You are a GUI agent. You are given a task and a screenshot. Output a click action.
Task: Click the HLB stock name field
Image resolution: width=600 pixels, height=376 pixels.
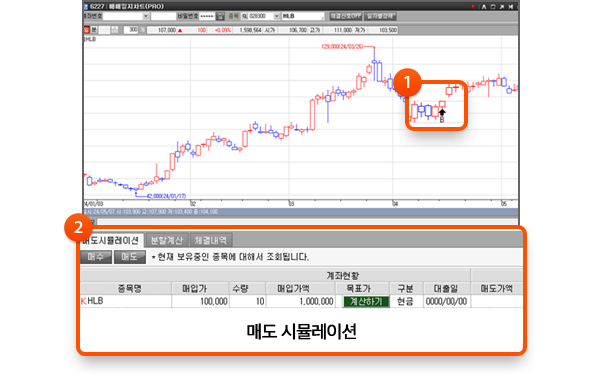click(x=303, y=16)
